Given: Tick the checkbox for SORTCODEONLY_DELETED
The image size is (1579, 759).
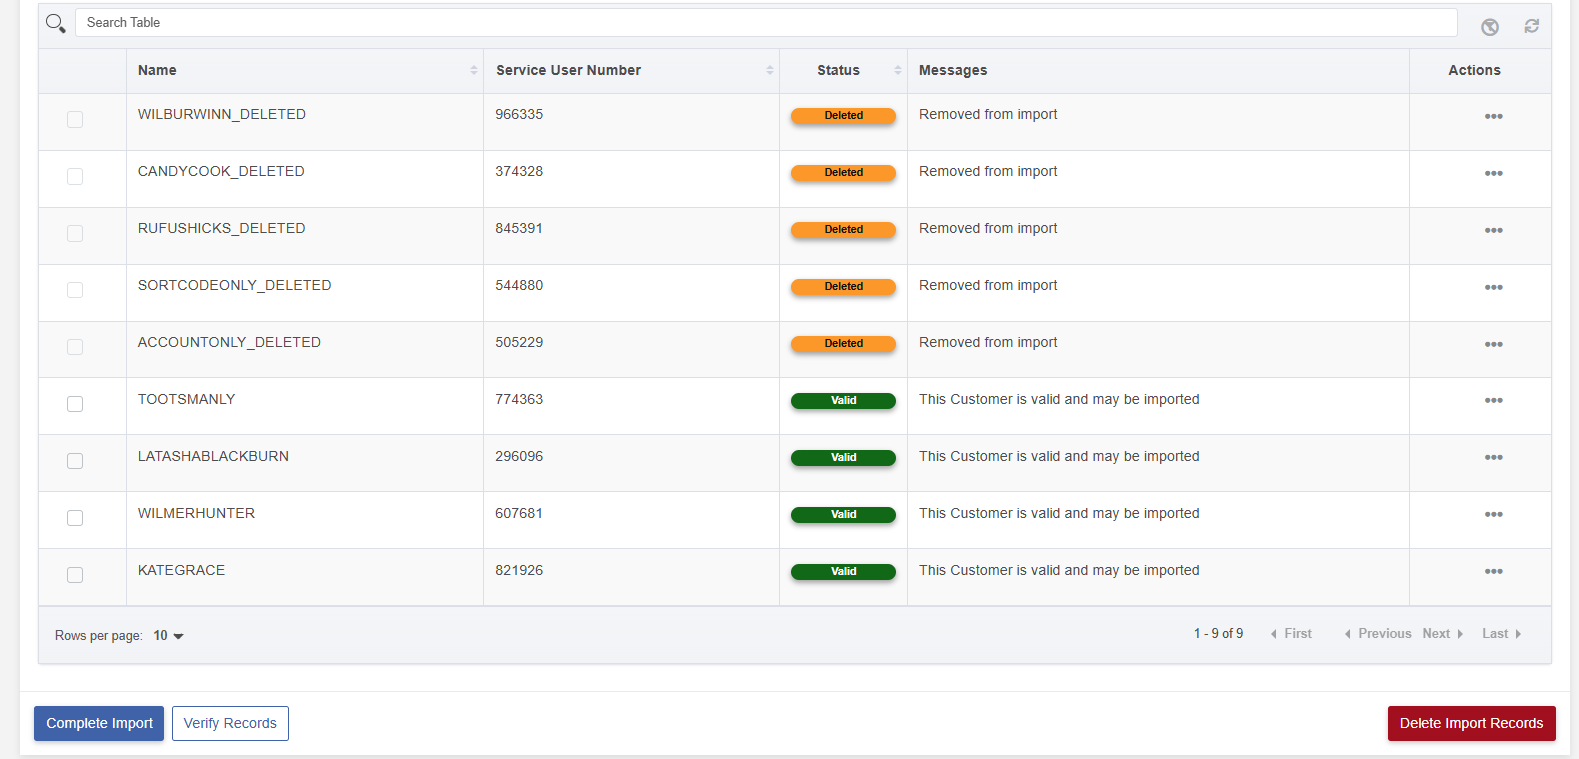Looking at the screenshot, I should (75, 290).
